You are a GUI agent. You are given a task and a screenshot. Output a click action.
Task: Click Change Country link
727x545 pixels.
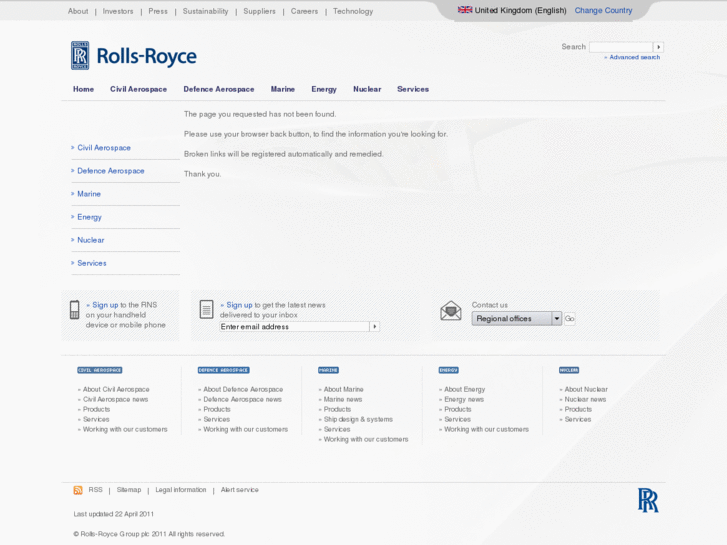point(603,10)
